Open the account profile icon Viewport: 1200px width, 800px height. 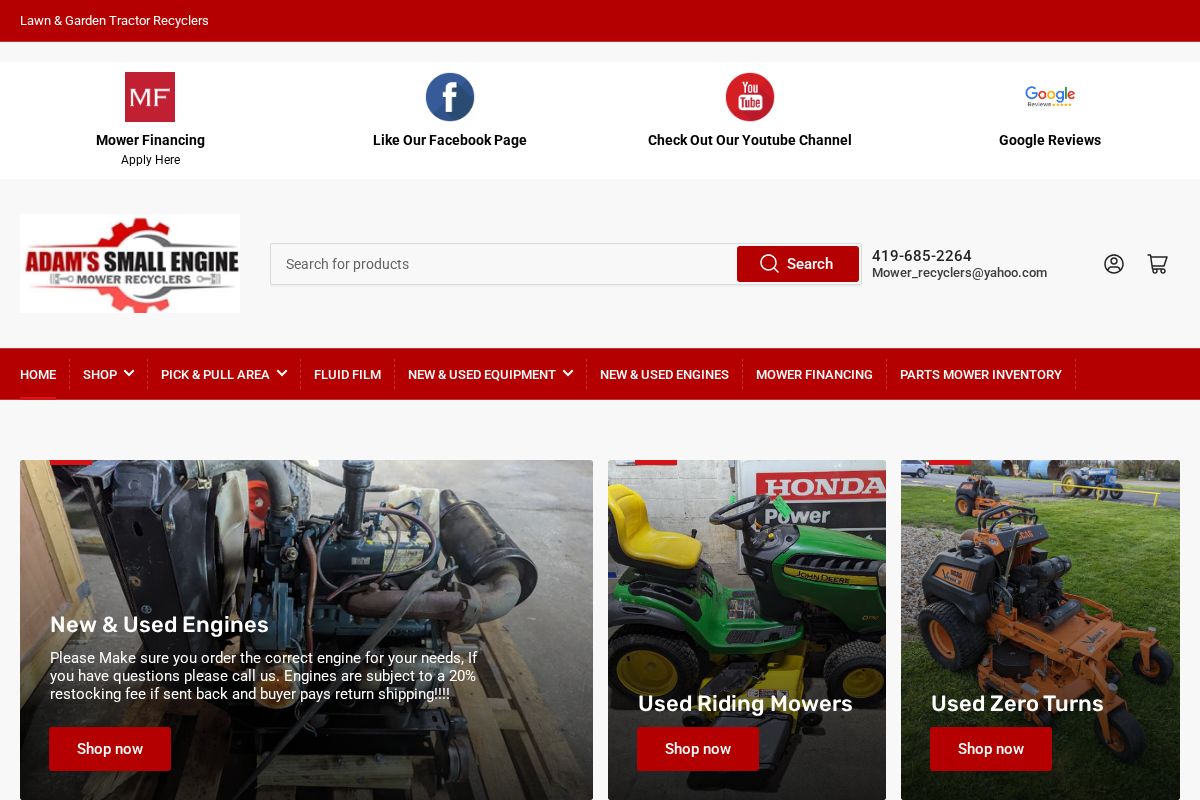pos(1113,263)
